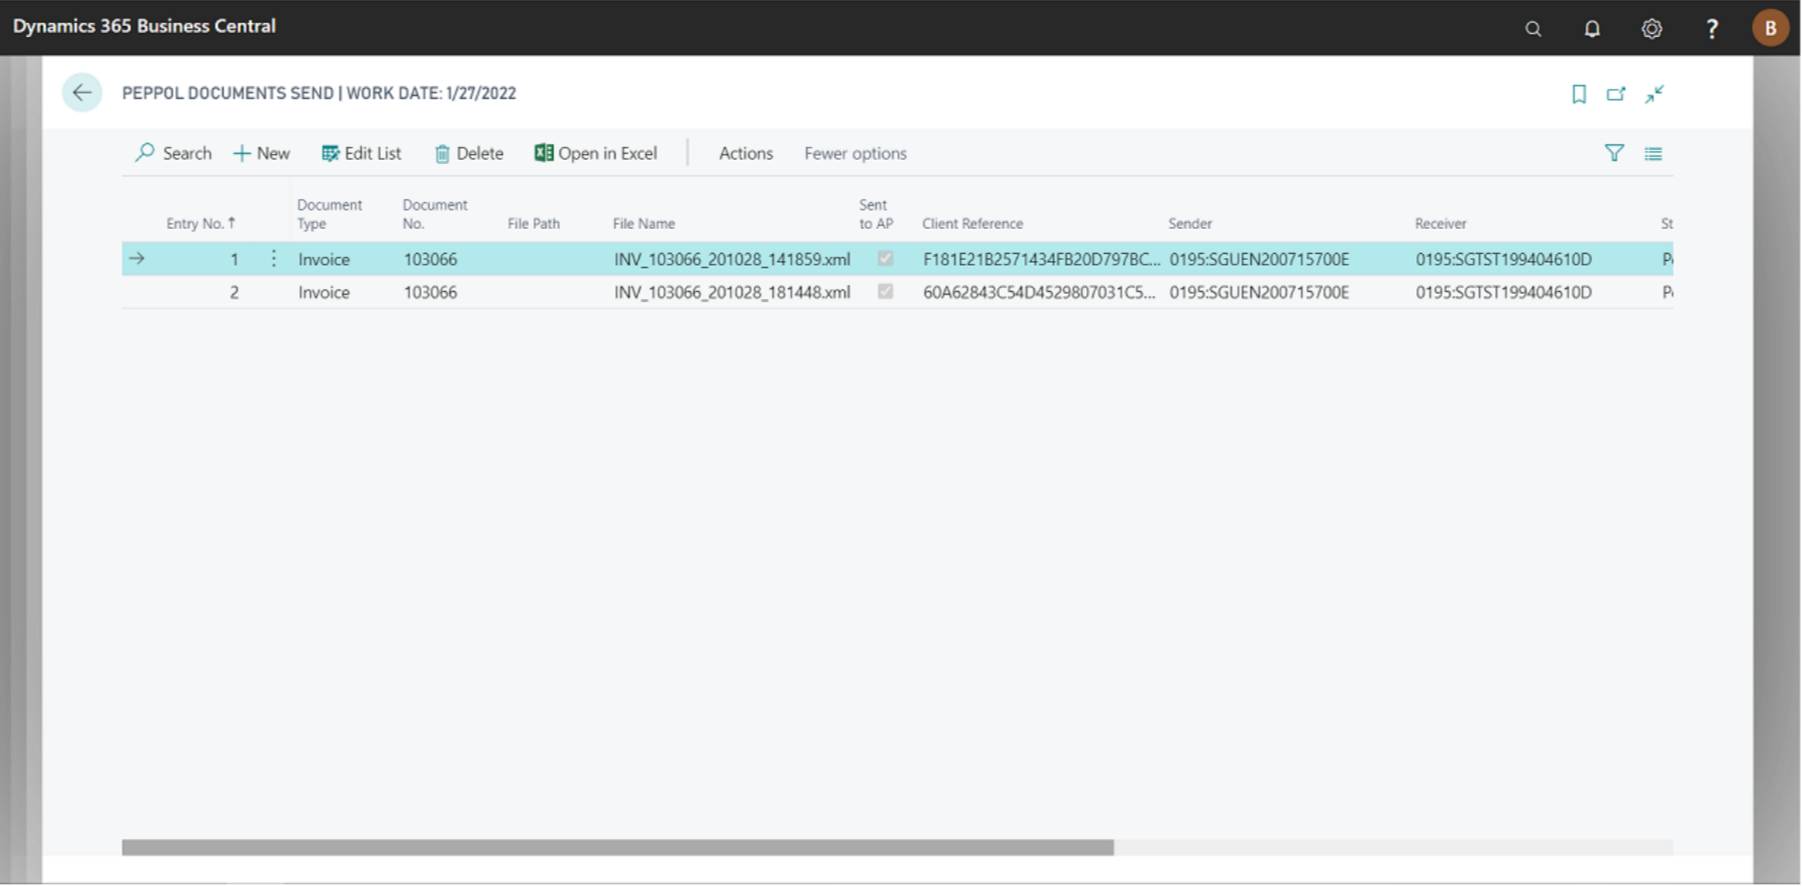Image resolution: width=1802 pixels, height=886 pixels.
Task: Click Fewer options
Action: coord(855,153)
